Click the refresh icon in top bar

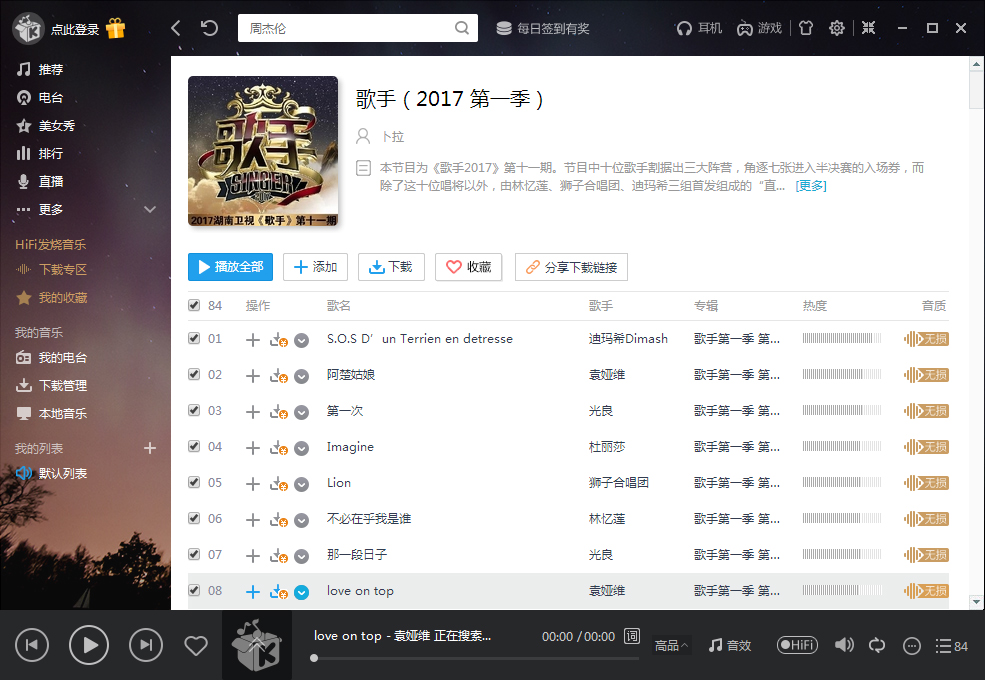point(209,28)
